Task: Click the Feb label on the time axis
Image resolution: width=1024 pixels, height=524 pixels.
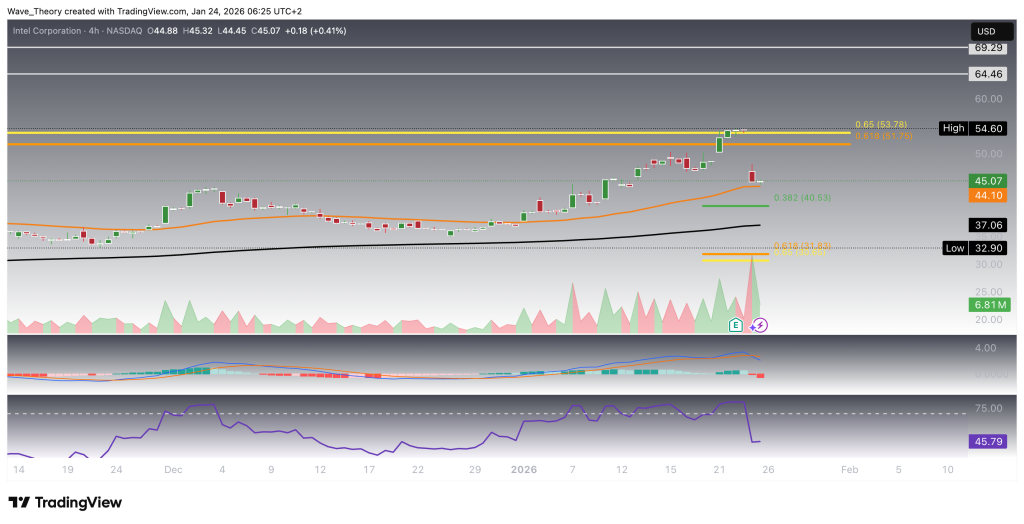Action: click(849, 469)
